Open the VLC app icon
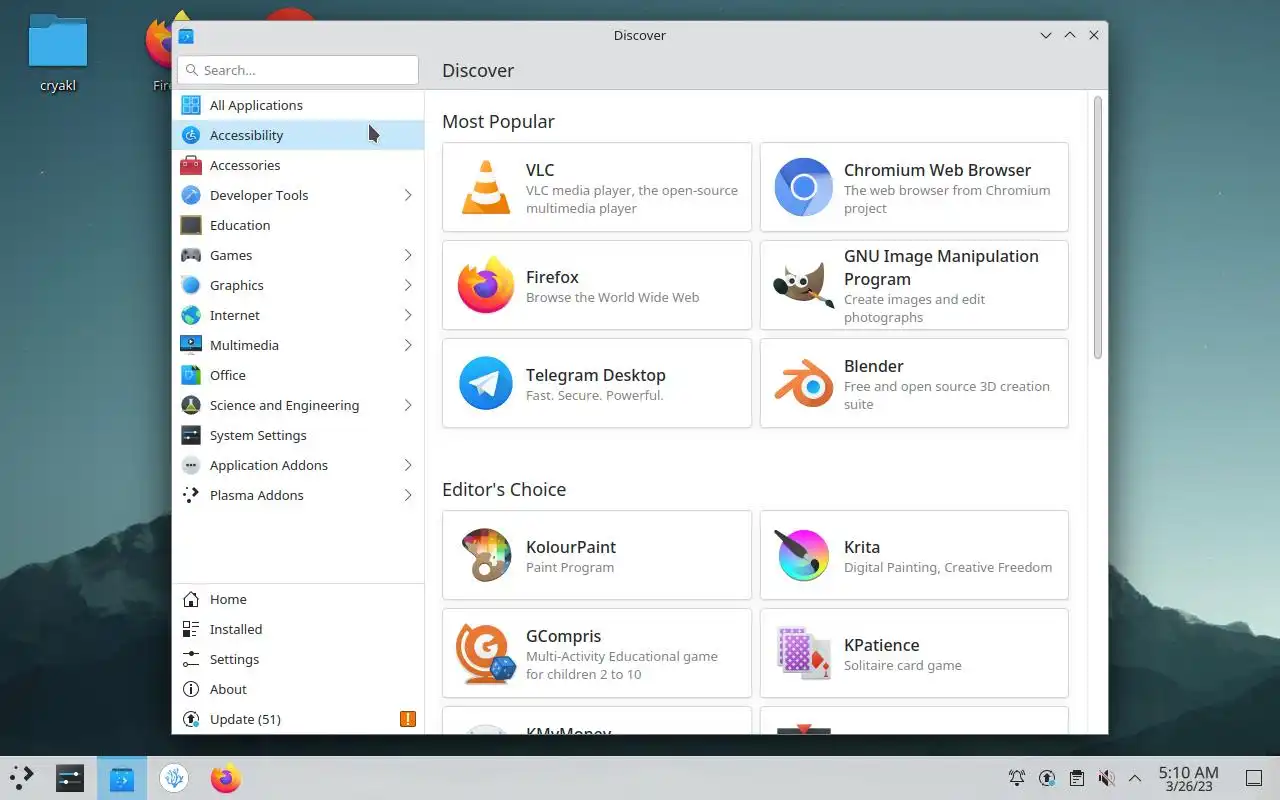 coord(486,187)
